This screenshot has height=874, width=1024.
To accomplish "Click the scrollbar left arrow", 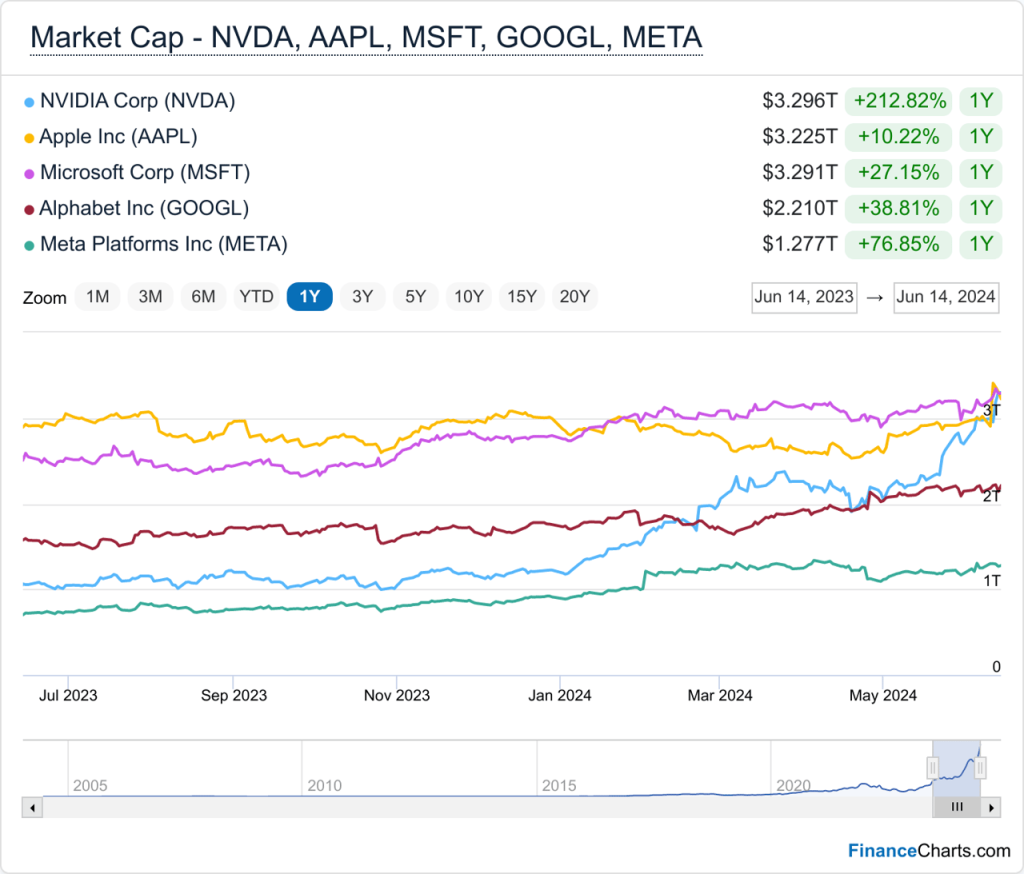I will (x=33, y=808).
